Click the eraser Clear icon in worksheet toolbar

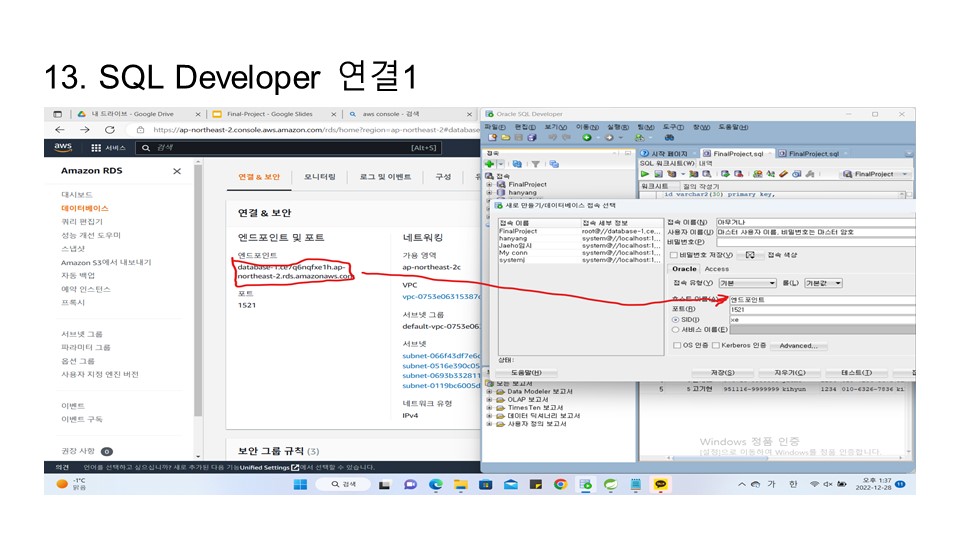point(783,174)
